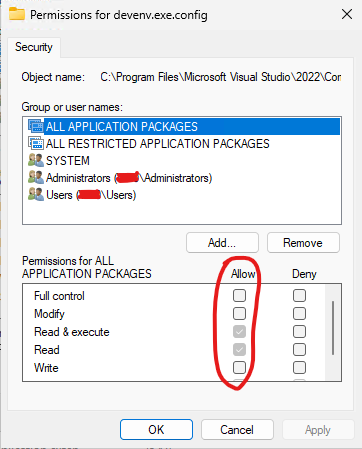Tick Deny checkbox for Read & execute
The height and width of the screenshot is (449, 362).
point(299,331)
